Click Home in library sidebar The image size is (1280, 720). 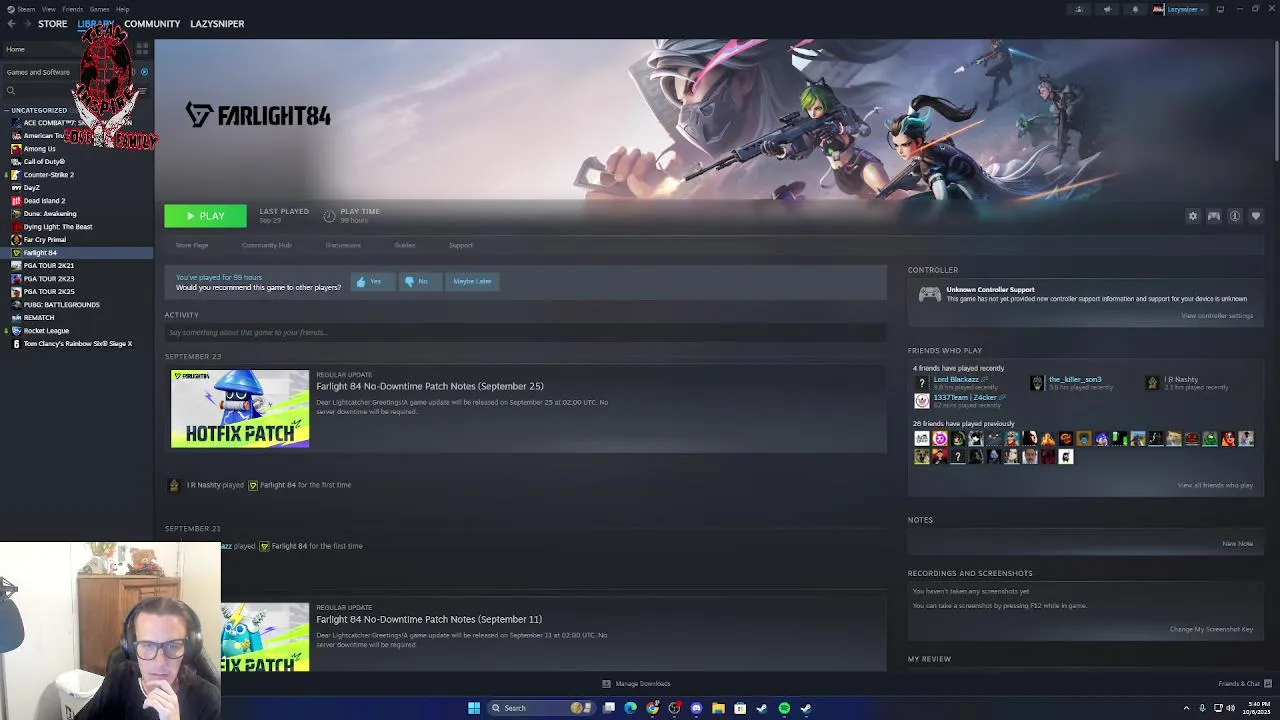click(x=15, y=49)
